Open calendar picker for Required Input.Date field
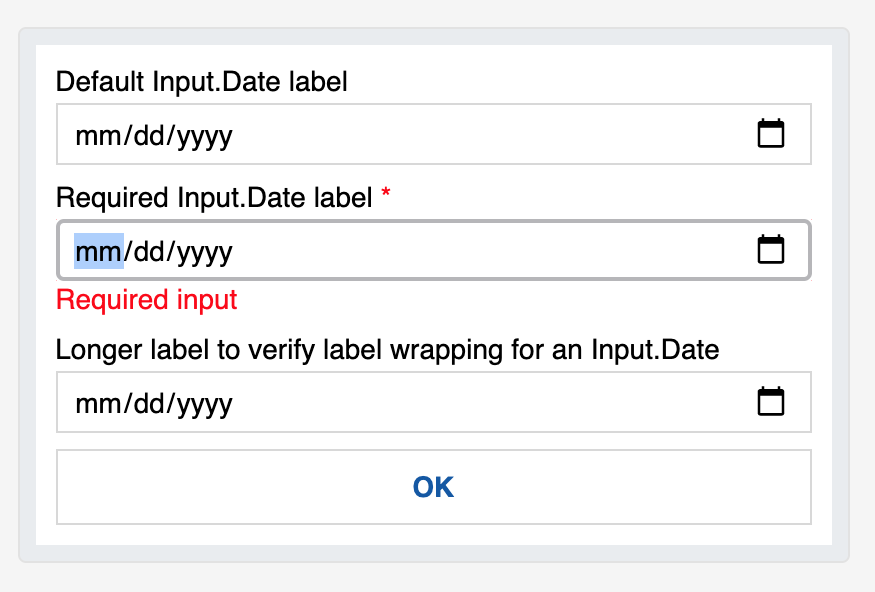 point(770,250)
